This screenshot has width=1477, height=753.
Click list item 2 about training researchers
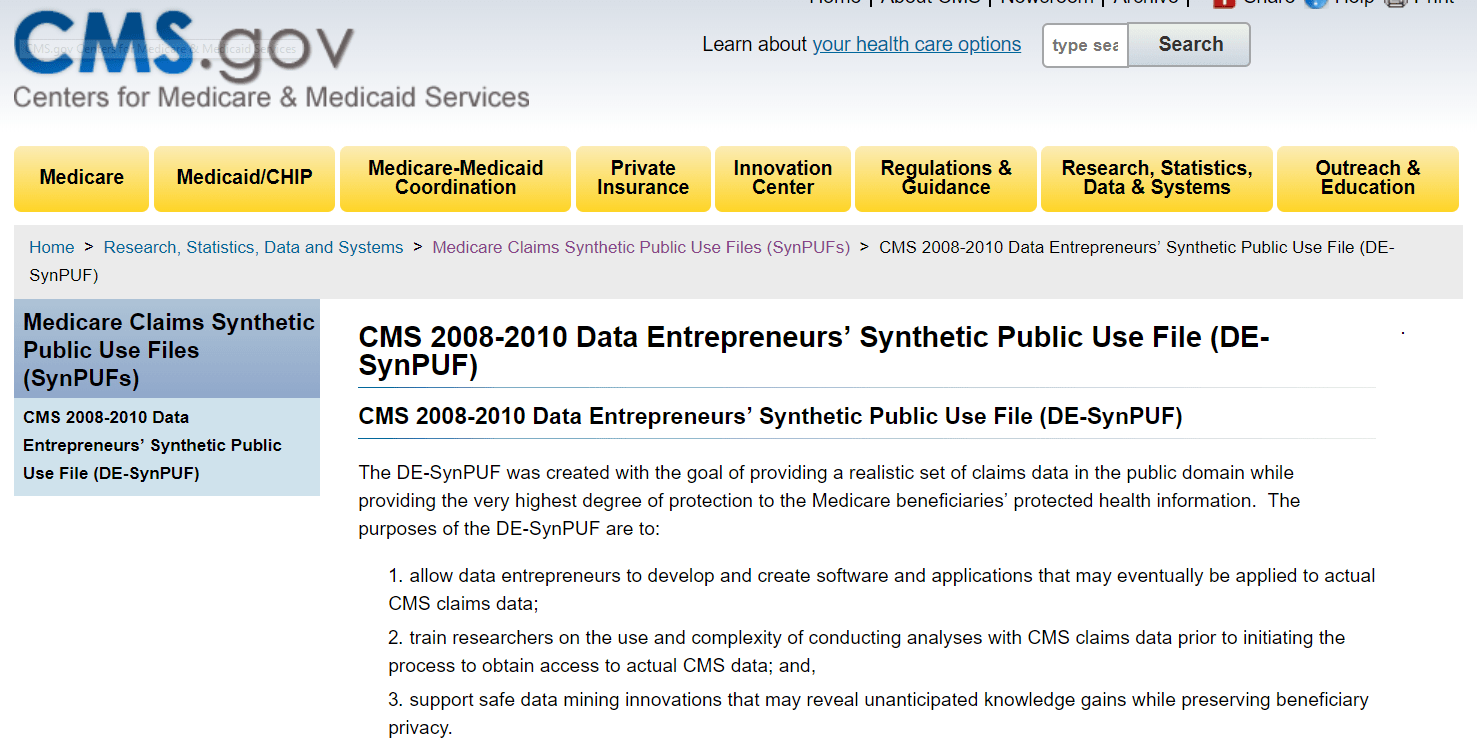867,652
